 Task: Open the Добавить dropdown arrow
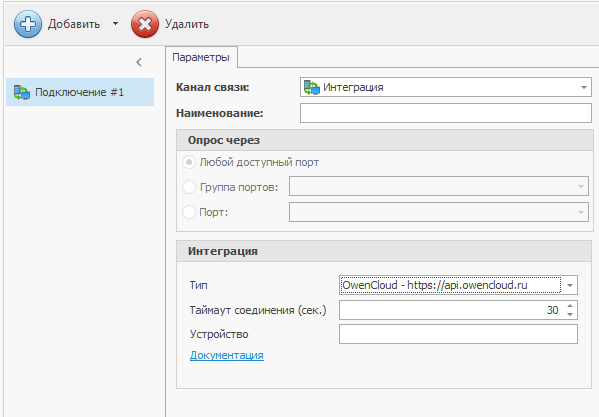(x=115, y=24)
